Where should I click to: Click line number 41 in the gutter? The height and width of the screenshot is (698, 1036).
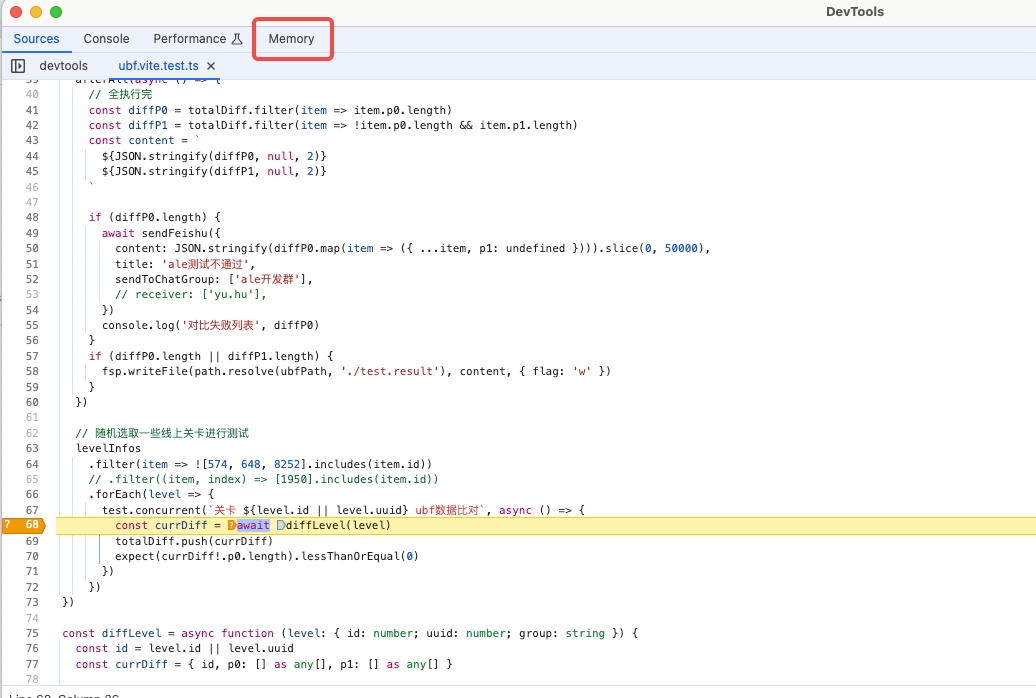click(x=32, y=110)
